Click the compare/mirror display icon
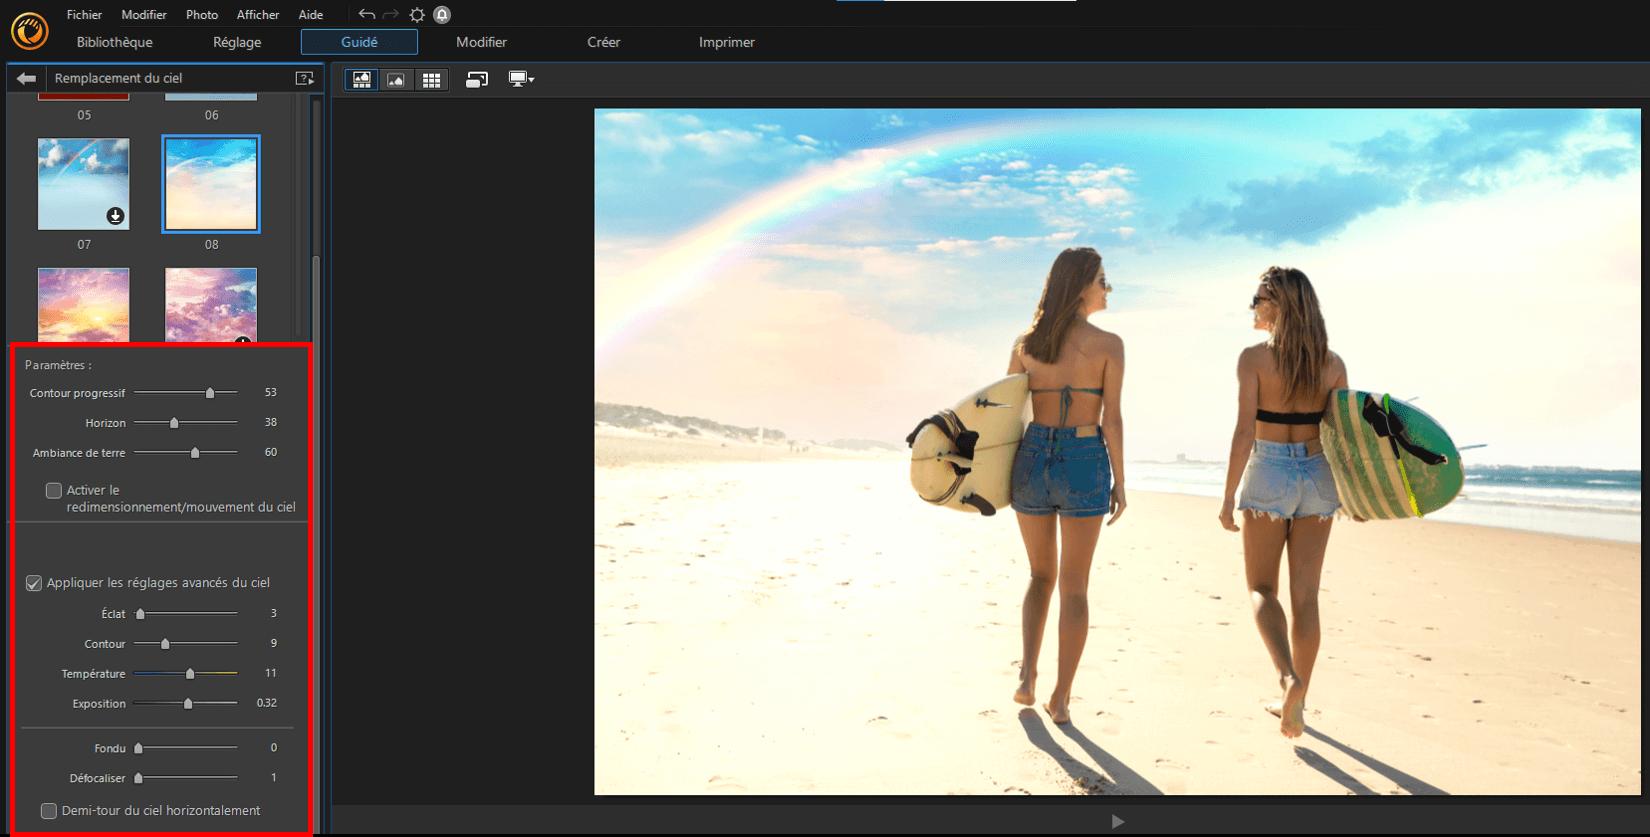Viewport: 1650px width, 837px height. (x=477, y=80)
